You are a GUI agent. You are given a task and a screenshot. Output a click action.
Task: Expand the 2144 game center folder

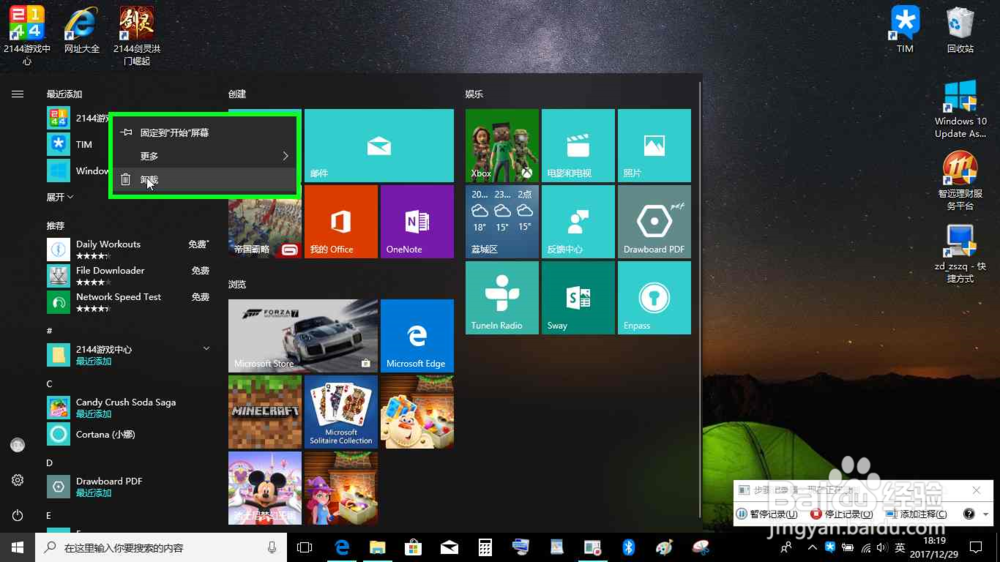[x=206, y=349]
